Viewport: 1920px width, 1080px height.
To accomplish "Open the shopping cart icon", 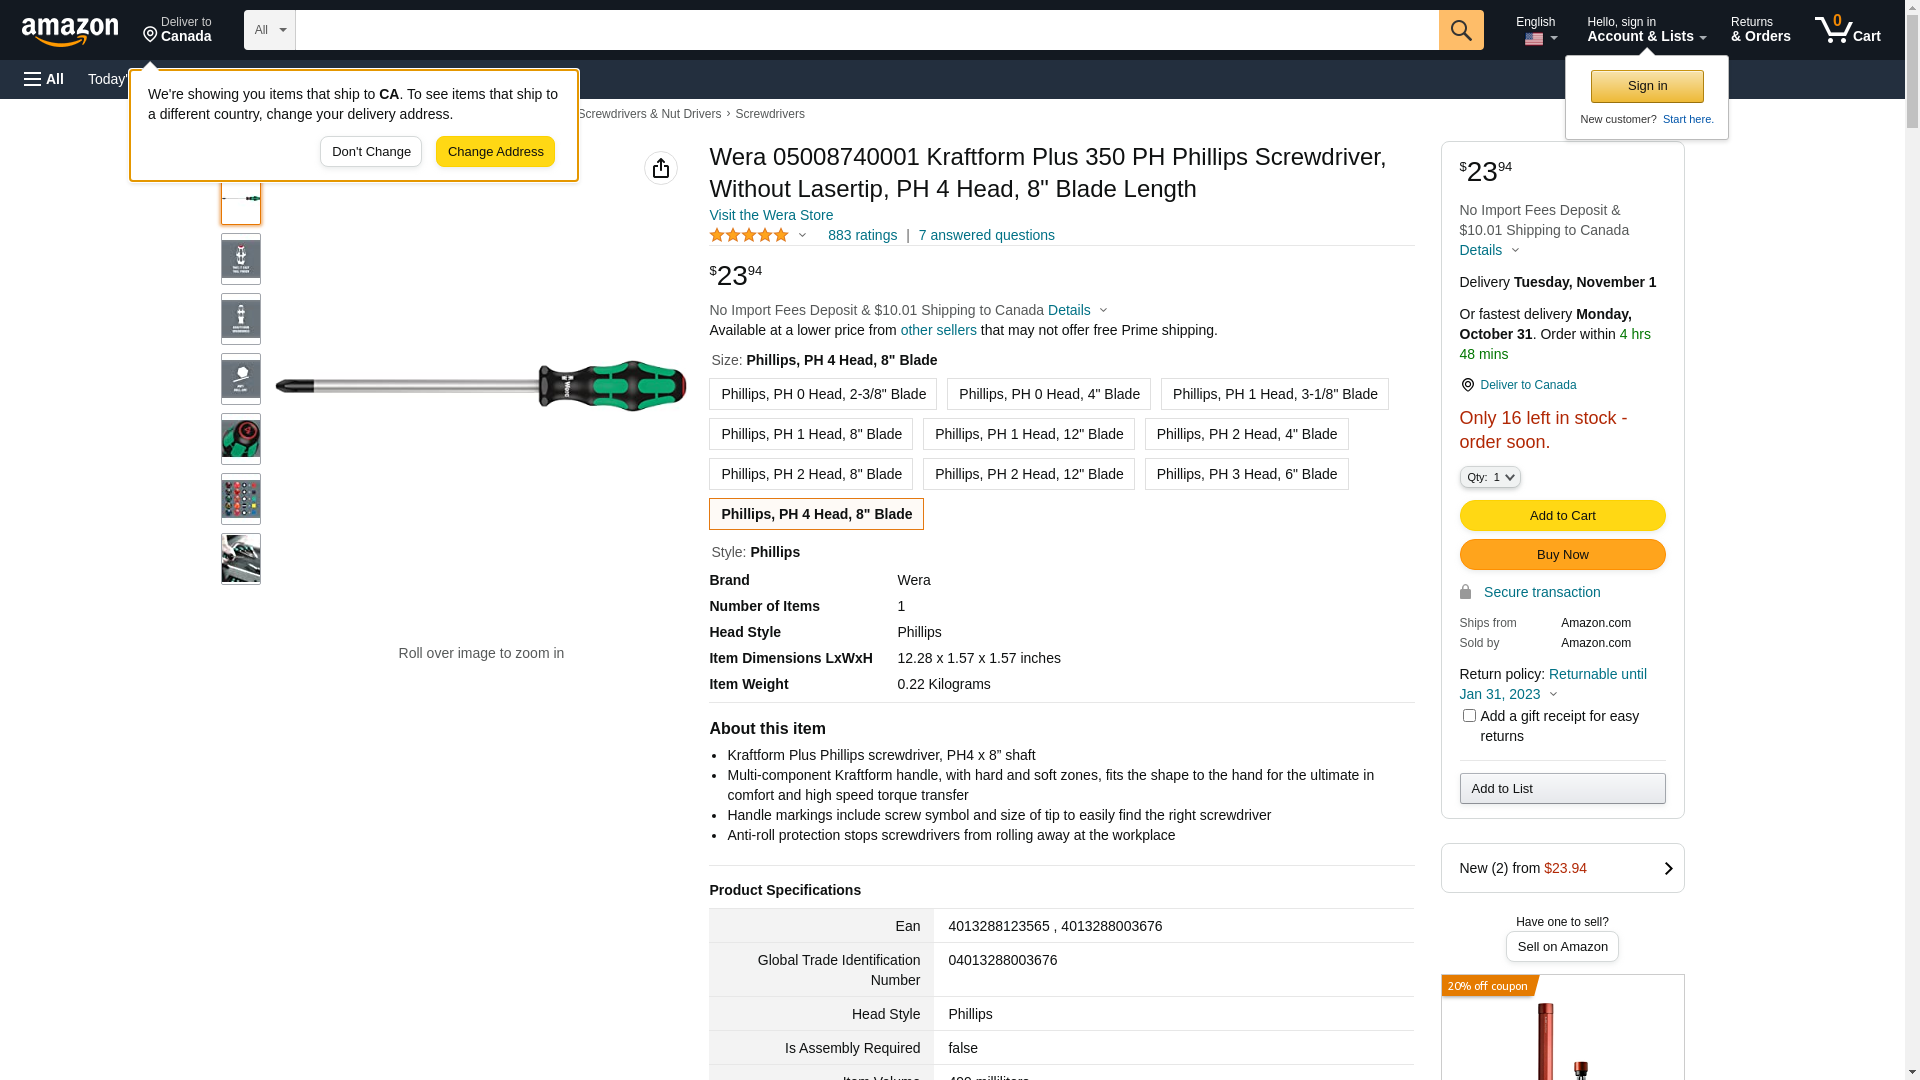I will coord(1846,30).
